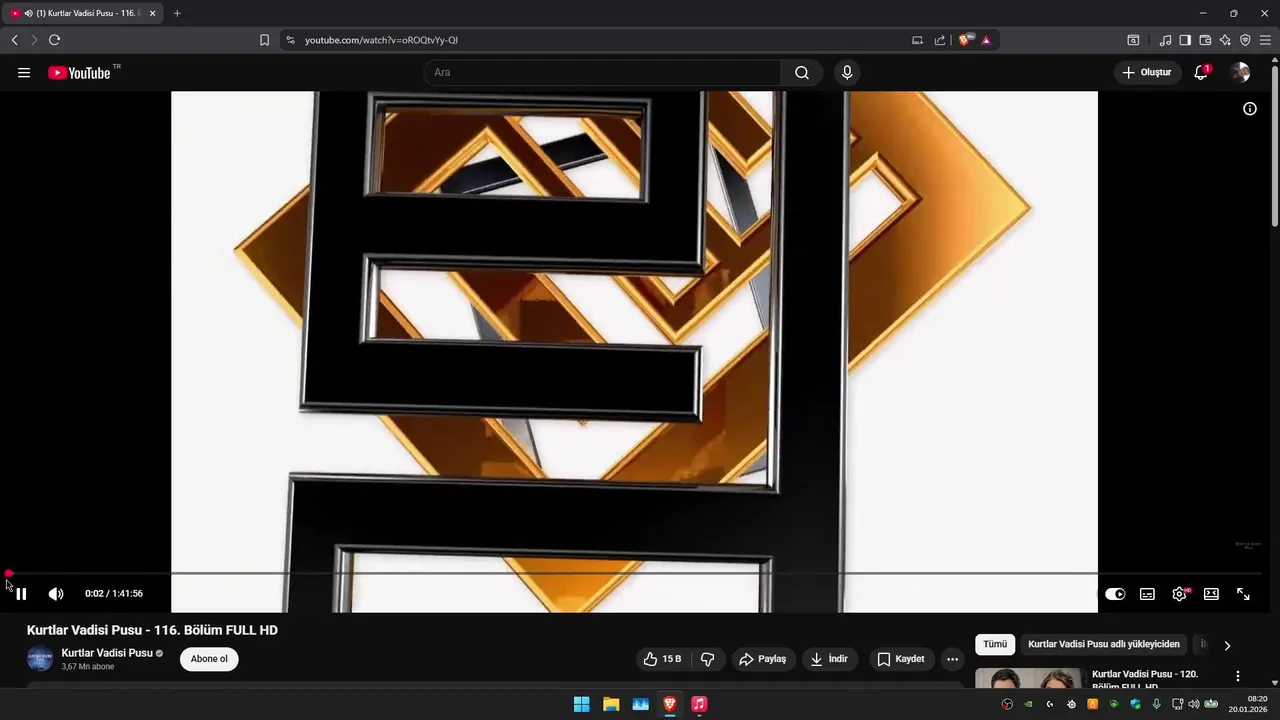Select the Kurtlar Vadisi Pusu tab

pos(83,13)
